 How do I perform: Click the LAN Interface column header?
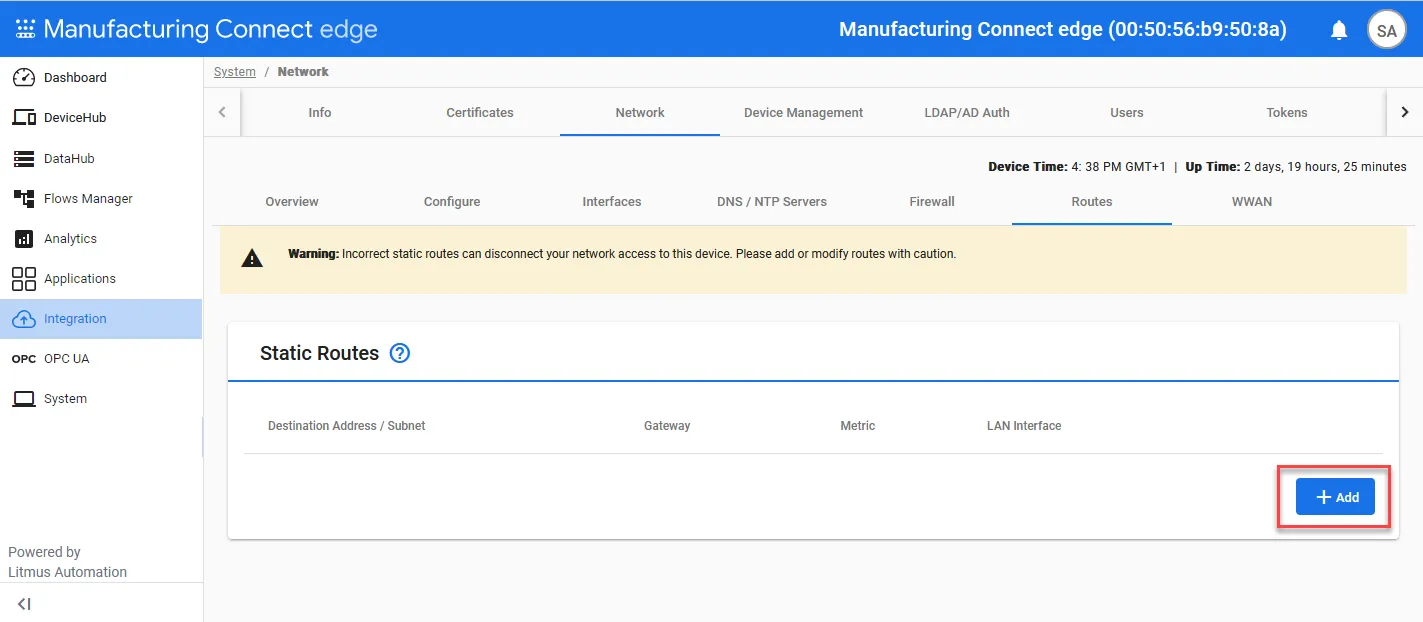click(x=1024, y=426)
